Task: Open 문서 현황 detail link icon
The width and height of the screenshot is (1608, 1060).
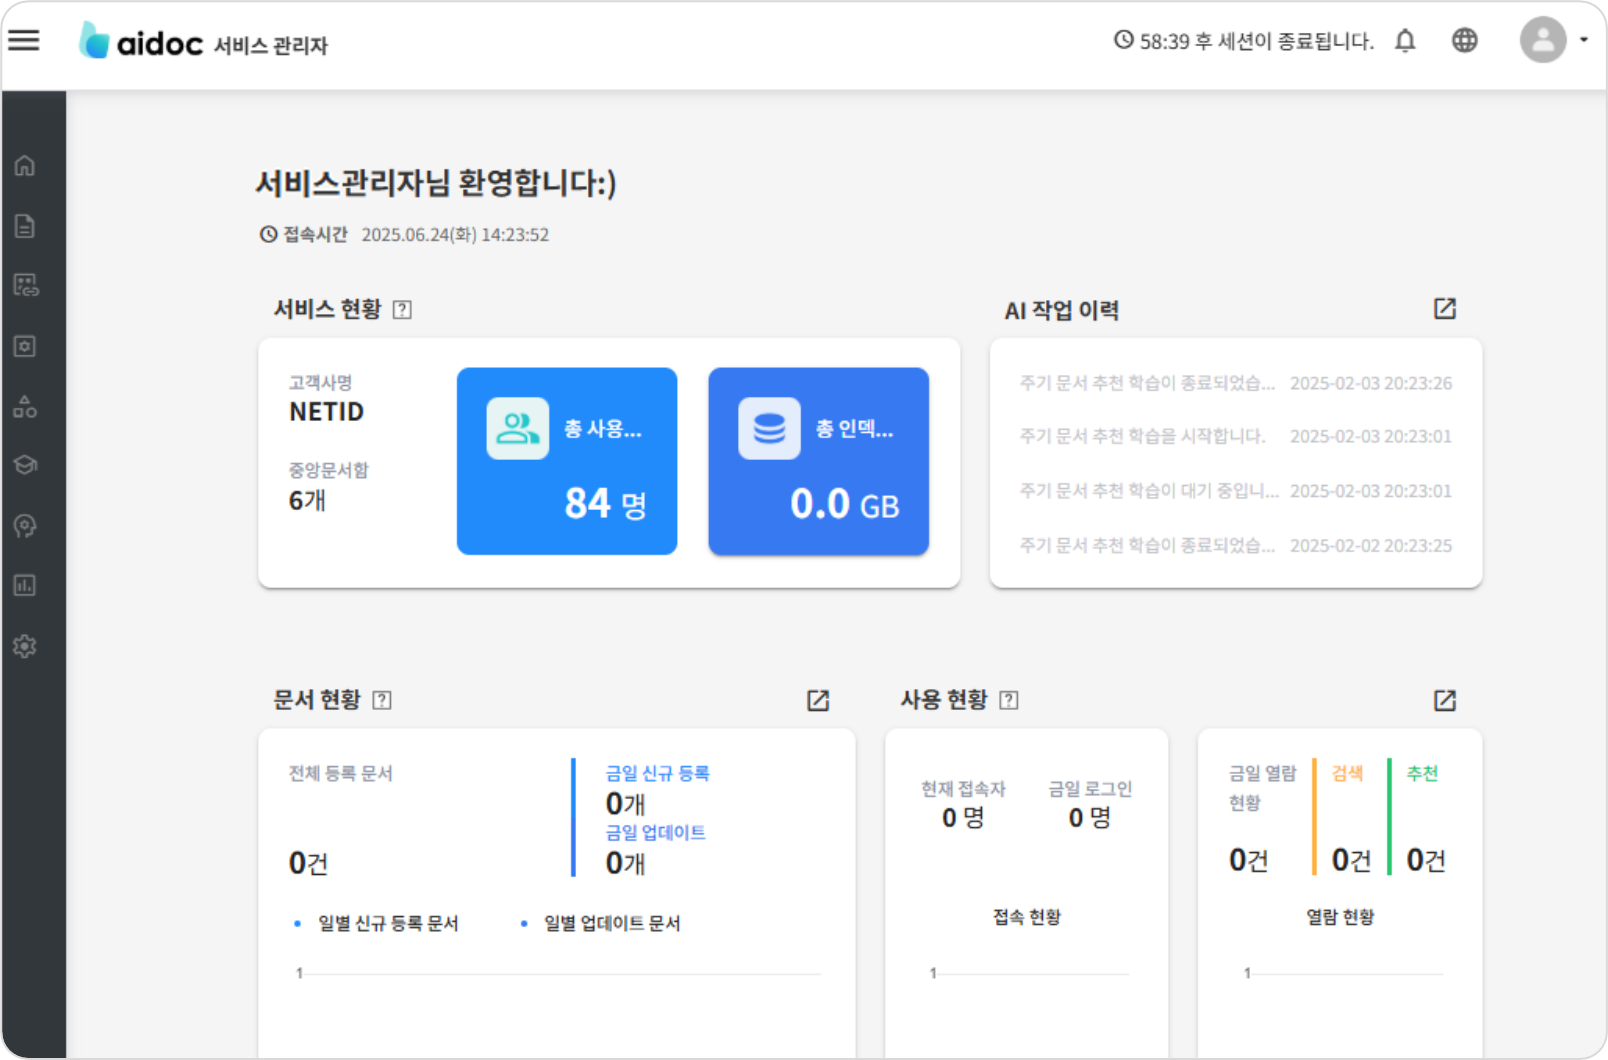Action: [818, 700]
